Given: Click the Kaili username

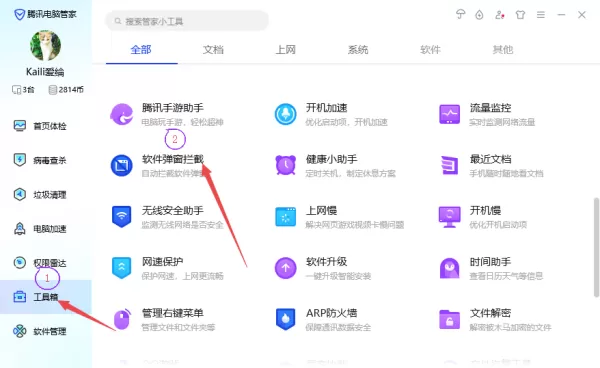Looking at the screenshot, I should pyautogui.click(x=45, y=72).
